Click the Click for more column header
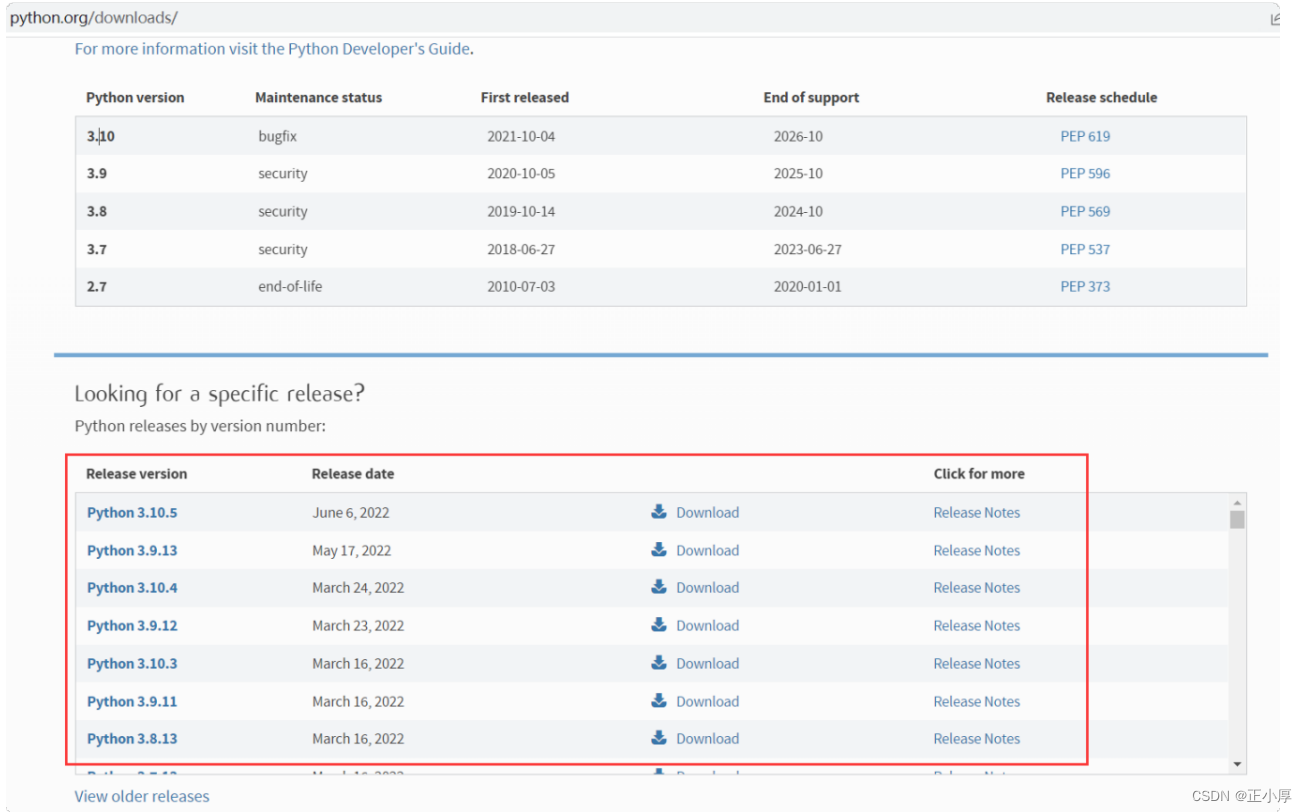1307x812 pixels. [x=979, y=474]
